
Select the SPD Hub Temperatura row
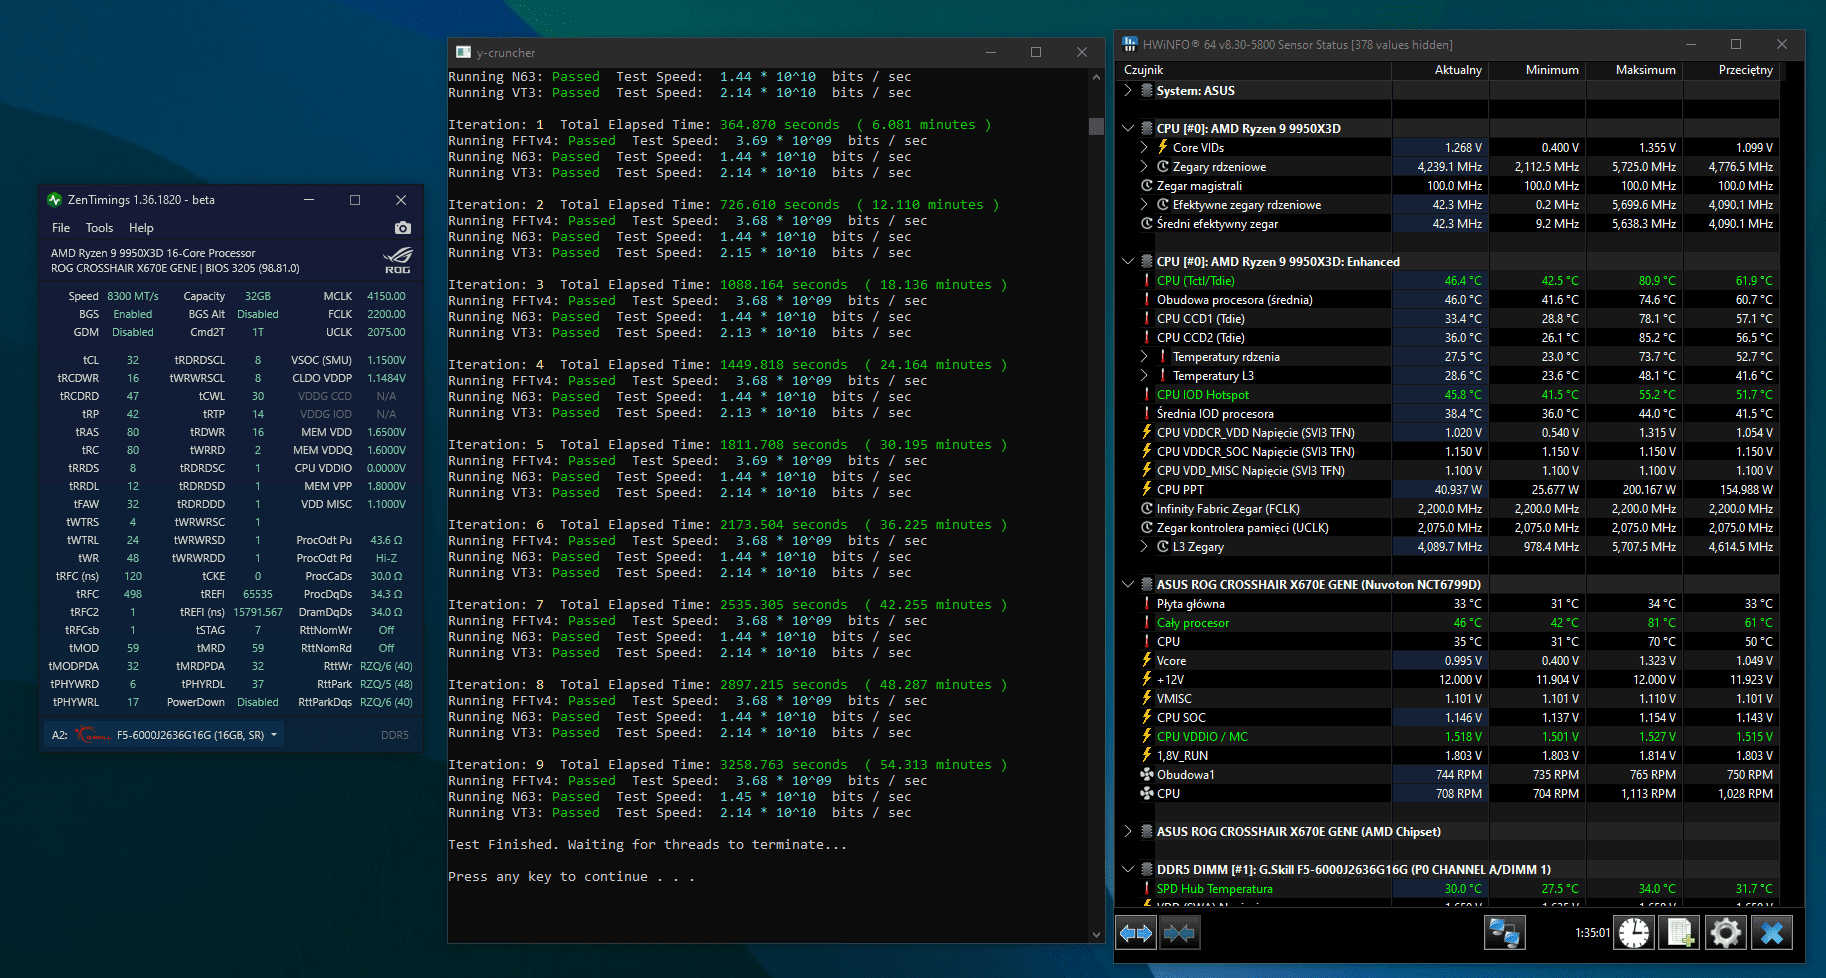coord(1448,888)
